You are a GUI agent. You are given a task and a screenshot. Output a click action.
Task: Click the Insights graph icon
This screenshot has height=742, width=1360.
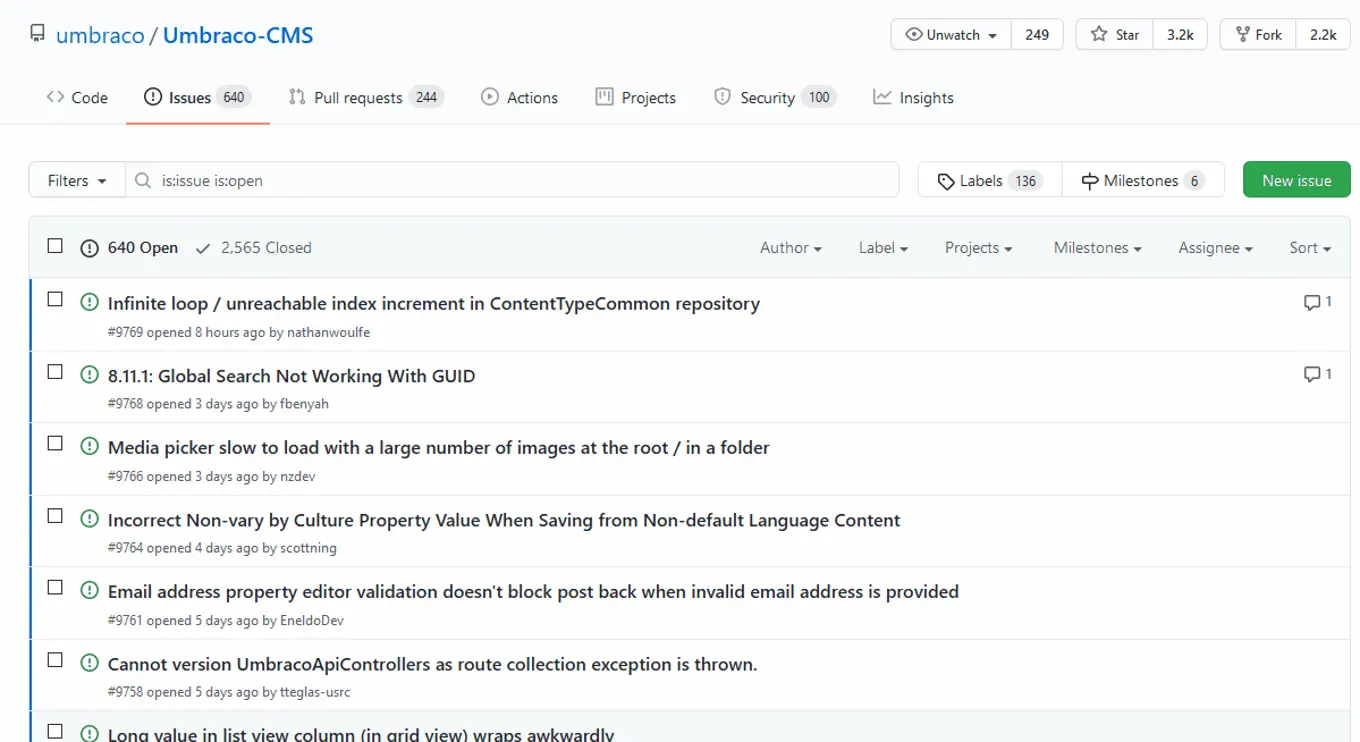(x=882, y=97)
